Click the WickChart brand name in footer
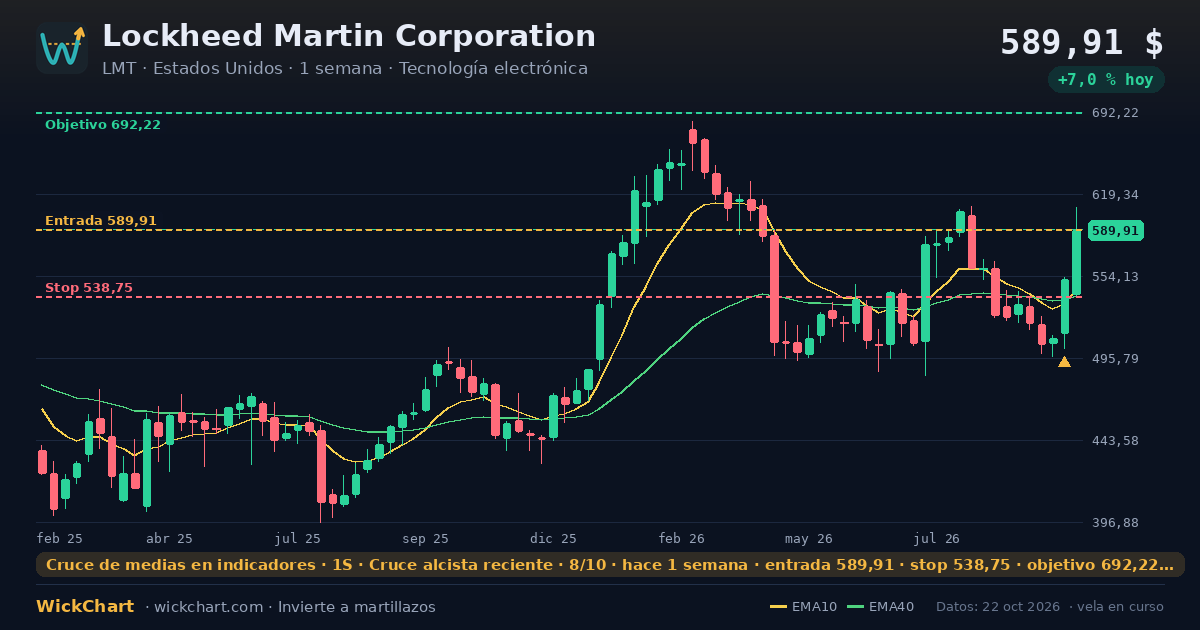 (x=85, y=607)
